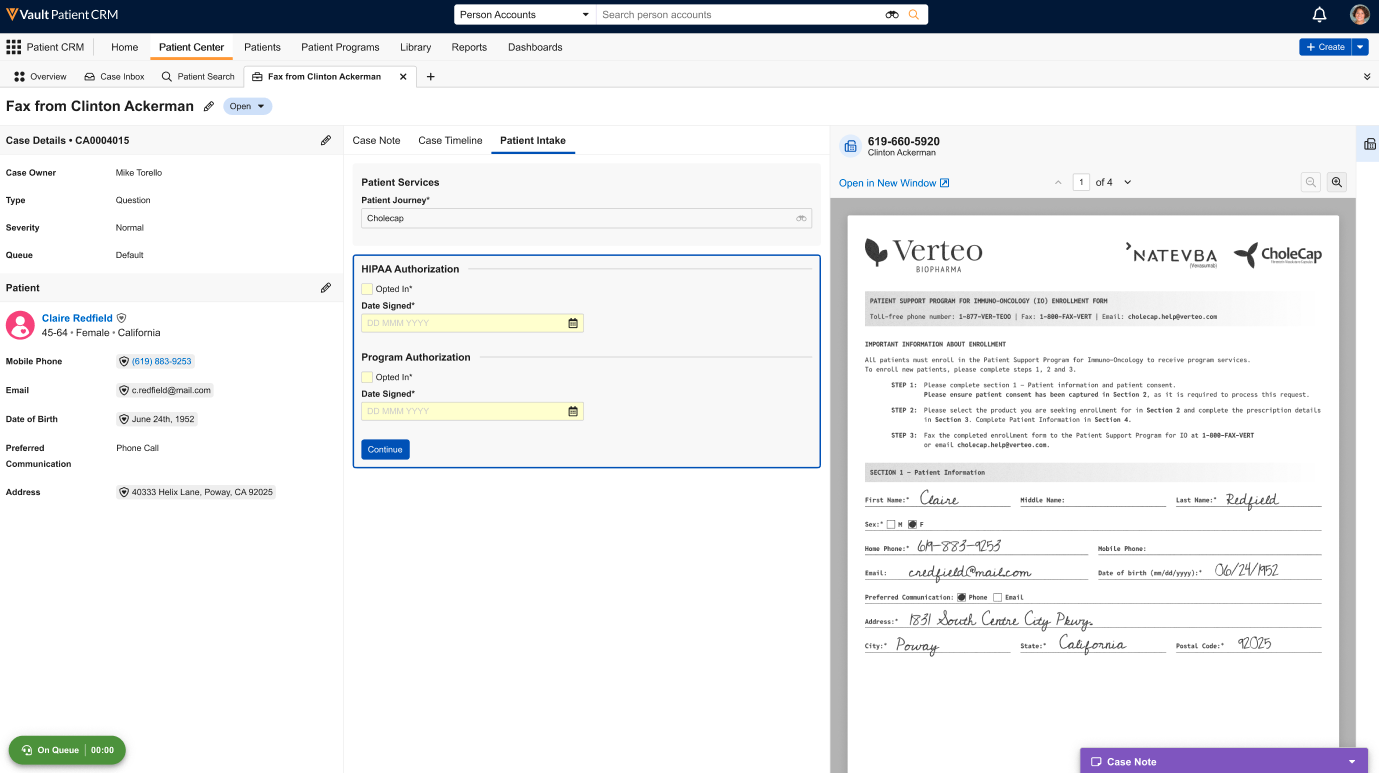Check Program Authorization Opted In box
Screen dimensions: 1379x773
pyautogui.click(x=367, y=377)
